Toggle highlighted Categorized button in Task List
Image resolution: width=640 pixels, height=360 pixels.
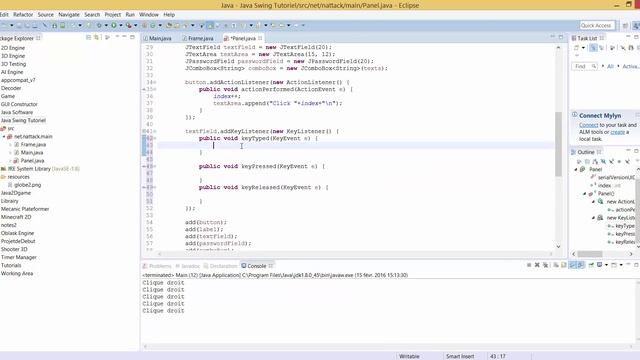tap(593, 48)
